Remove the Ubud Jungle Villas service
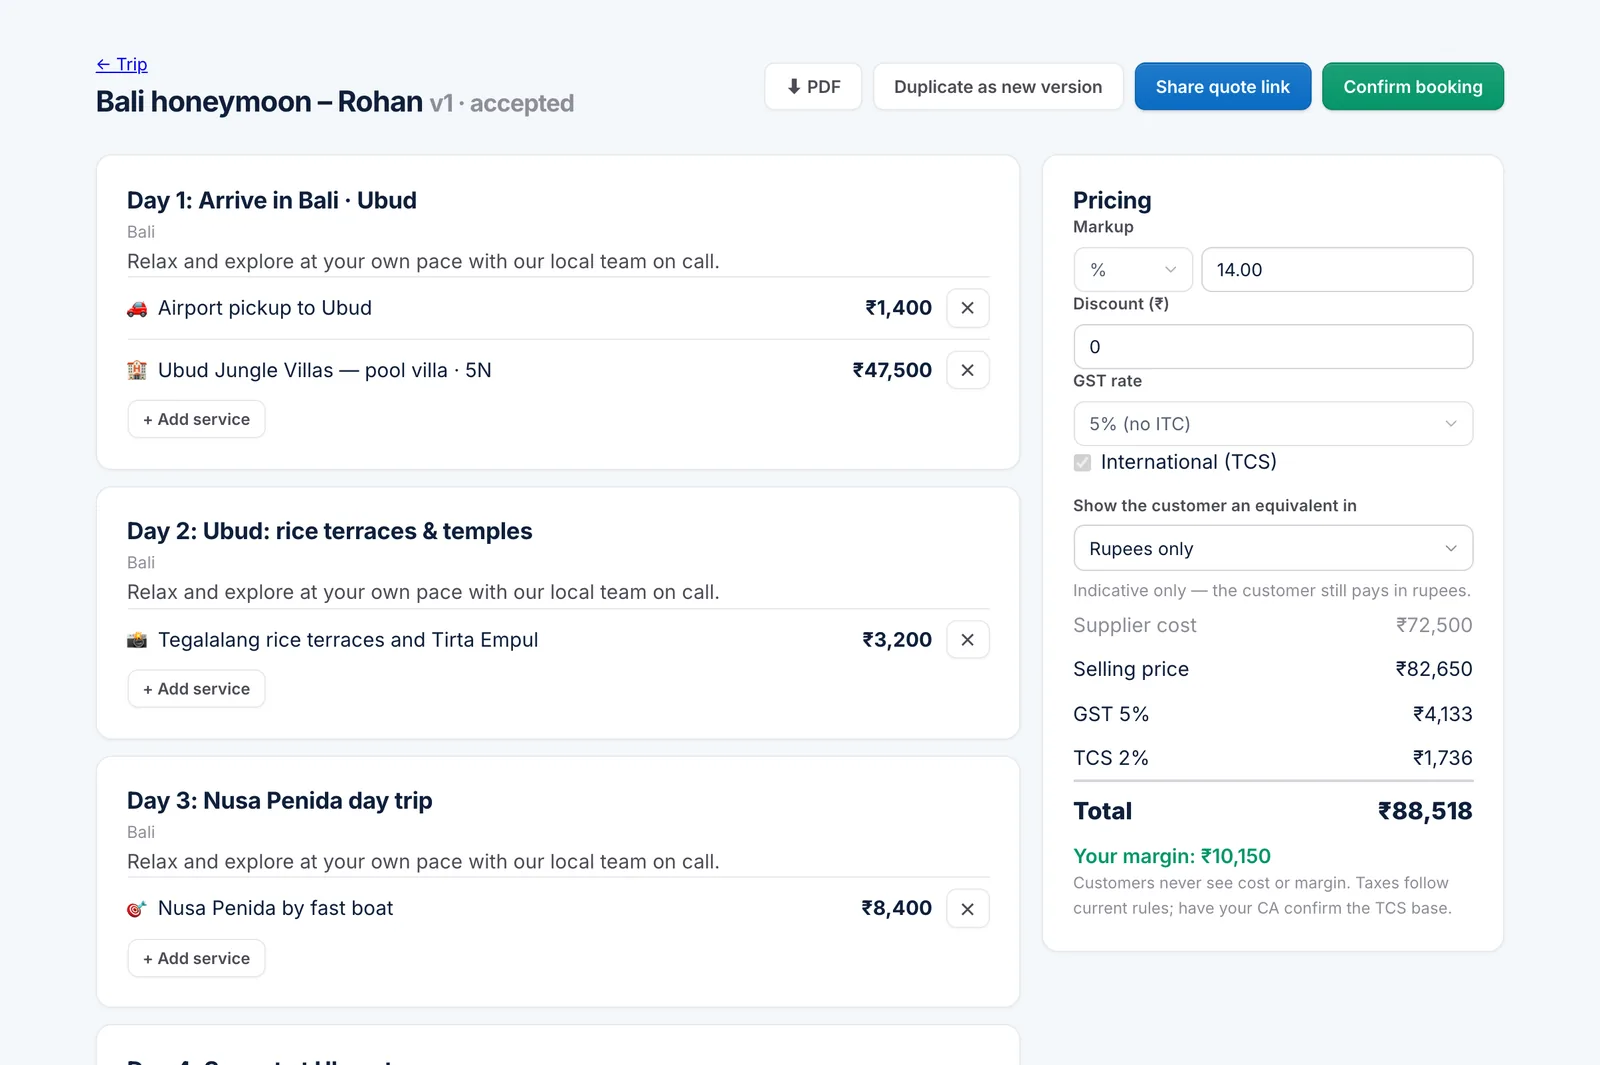The height and width of the screenshot is (1065, 1600). pos(967,370)
